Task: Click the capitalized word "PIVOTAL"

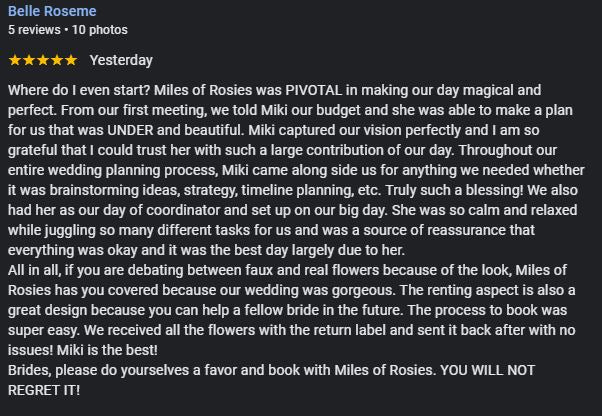Action: (322, 90)
